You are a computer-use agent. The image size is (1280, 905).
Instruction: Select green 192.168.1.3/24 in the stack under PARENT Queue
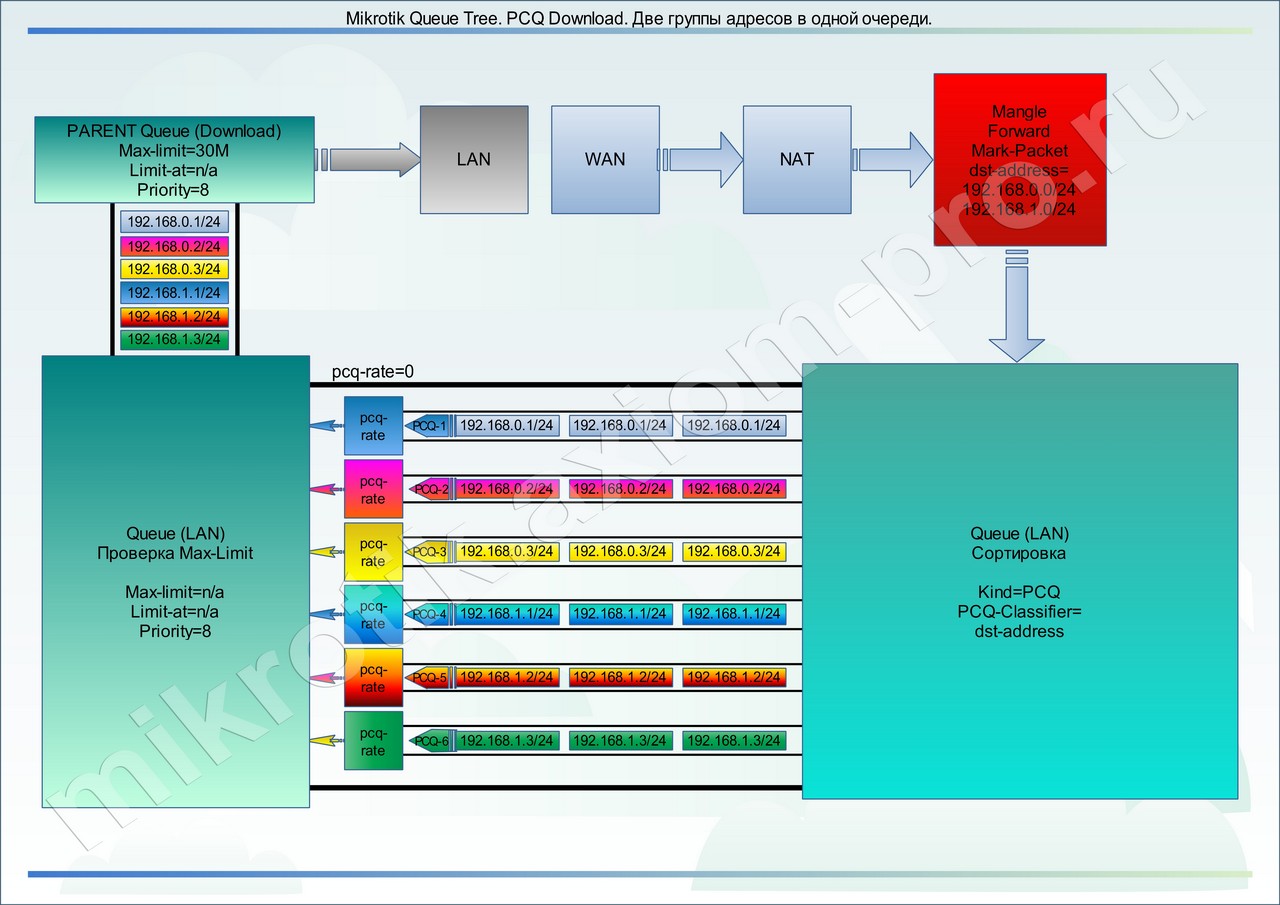174,340
